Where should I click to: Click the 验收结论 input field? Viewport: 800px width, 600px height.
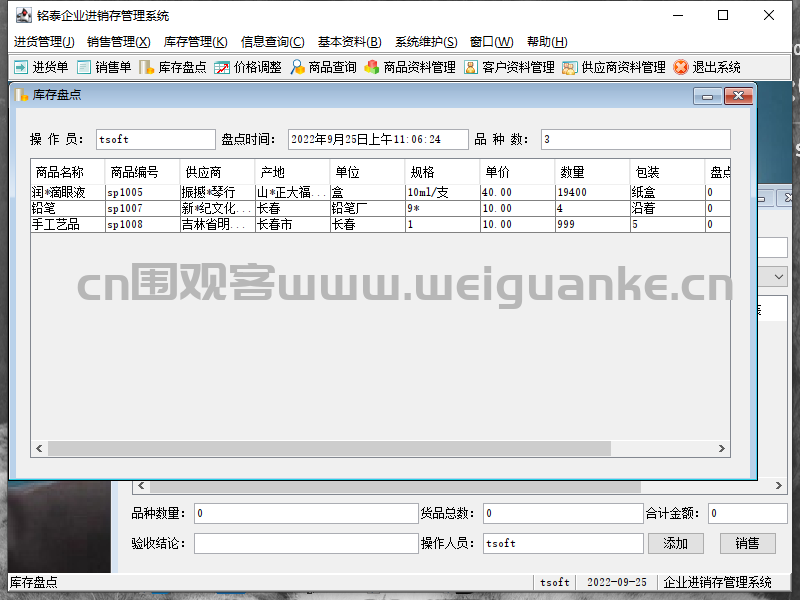[306, 543]
